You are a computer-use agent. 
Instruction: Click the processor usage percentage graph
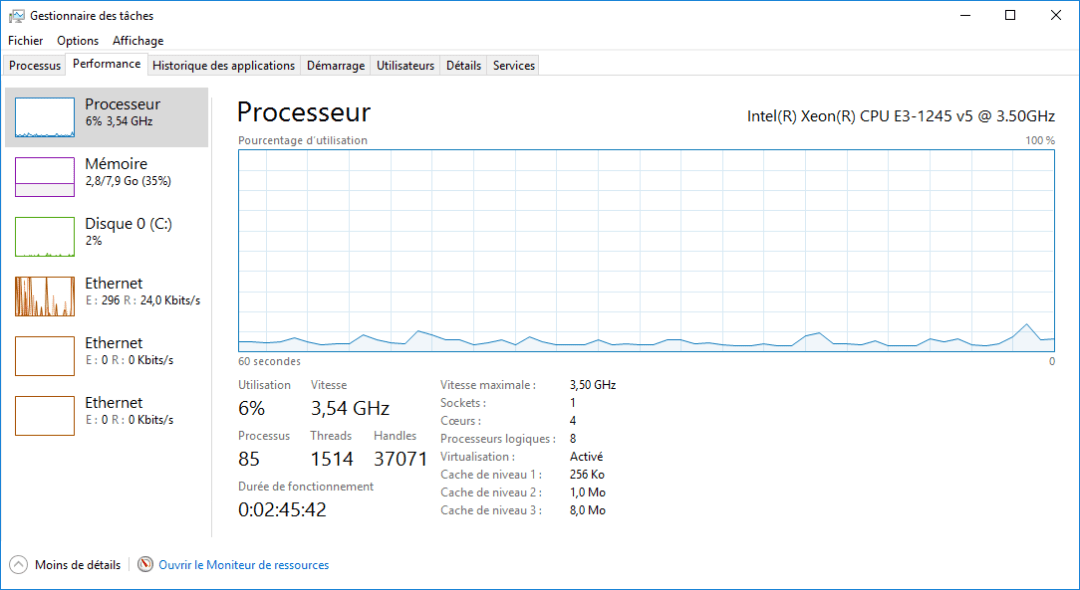coord(646,250)
